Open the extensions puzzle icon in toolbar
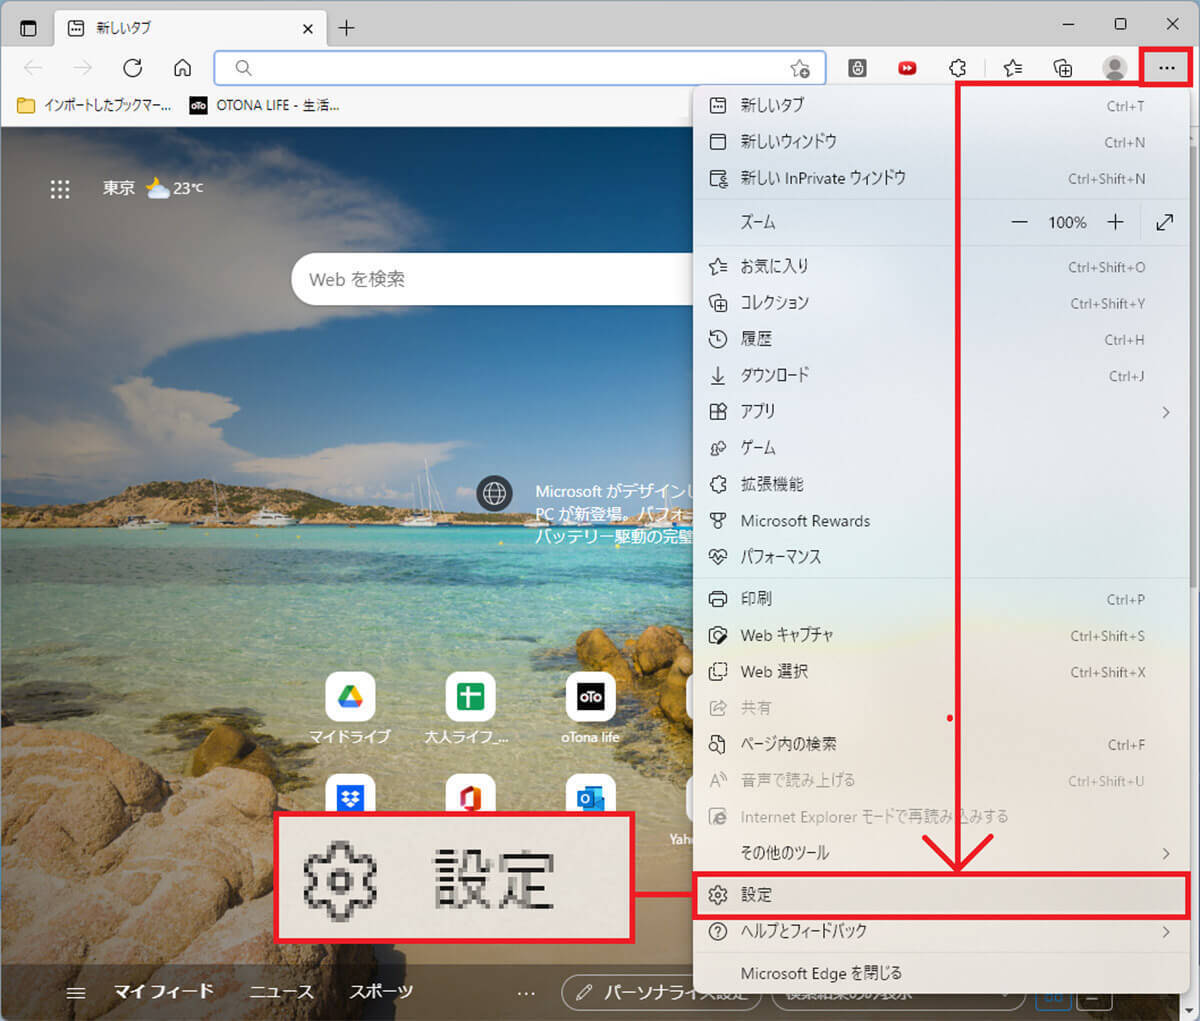 [x=957, y=68]
